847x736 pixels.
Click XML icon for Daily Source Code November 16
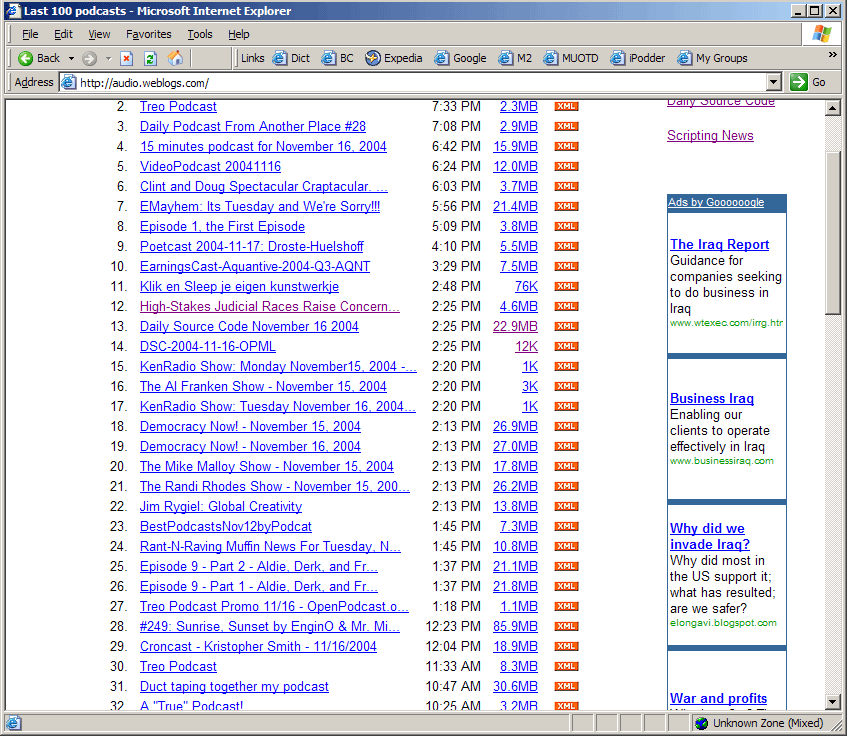click(x=566, y=327)
